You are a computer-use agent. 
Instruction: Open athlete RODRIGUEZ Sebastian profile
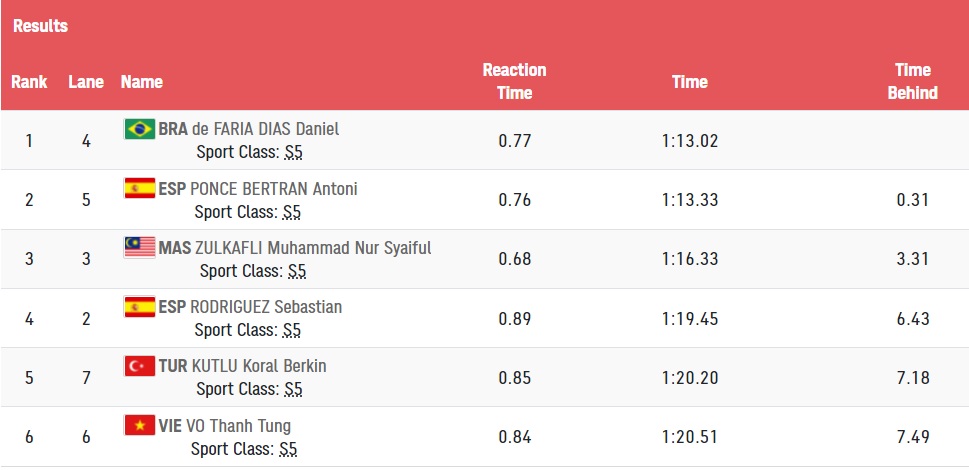tap(266, 307)
